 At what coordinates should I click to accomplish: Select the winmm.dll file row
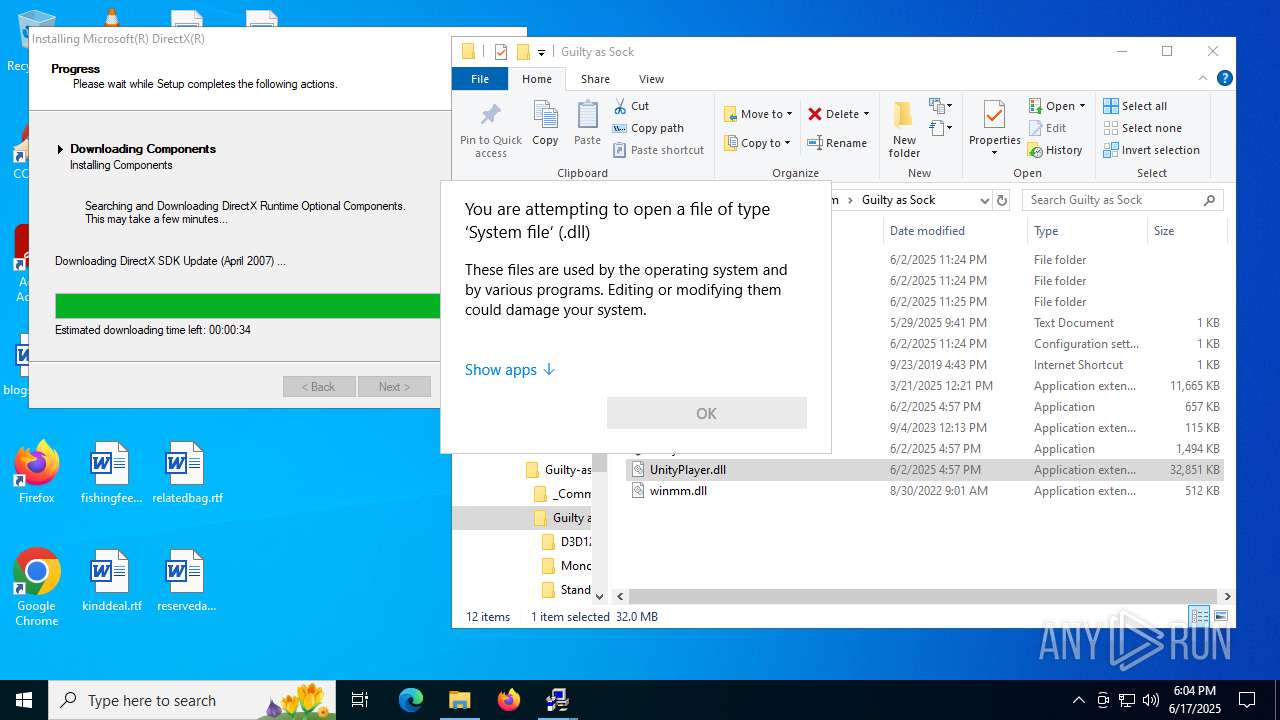925,491
